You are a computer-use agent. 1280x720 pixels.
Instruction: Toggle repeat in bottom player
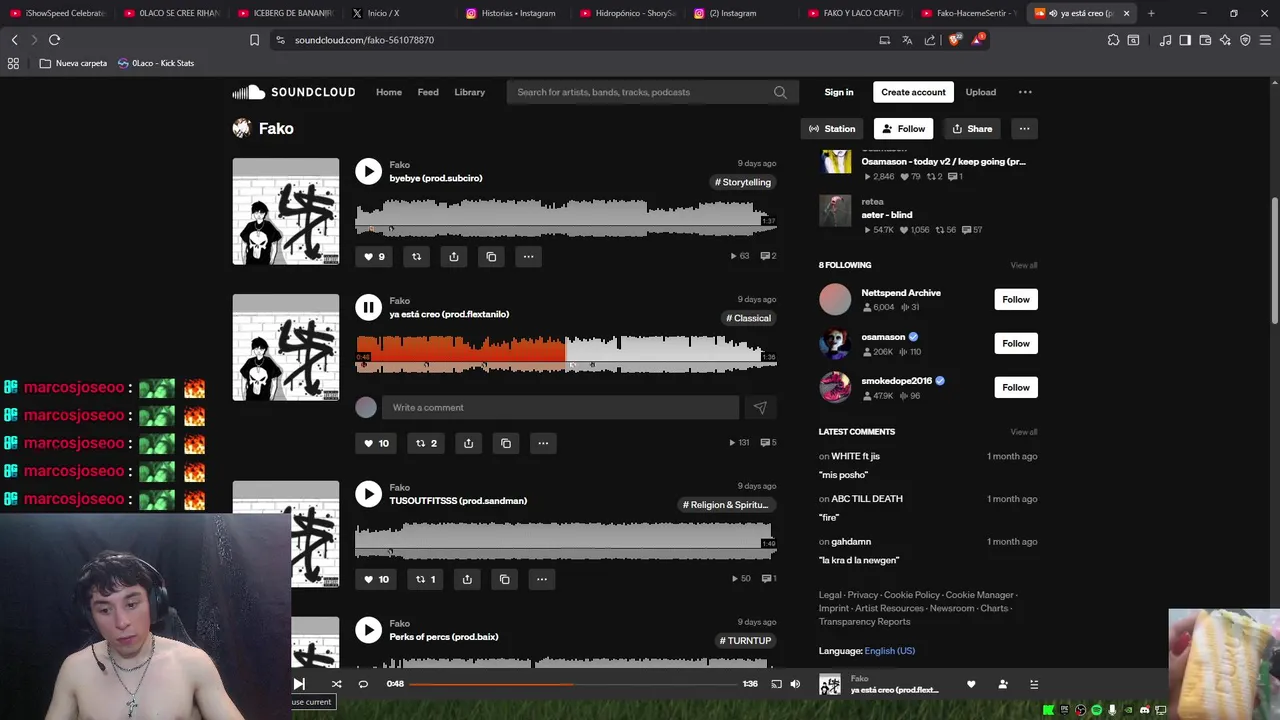pyautogui.click(x=363, y=684)
